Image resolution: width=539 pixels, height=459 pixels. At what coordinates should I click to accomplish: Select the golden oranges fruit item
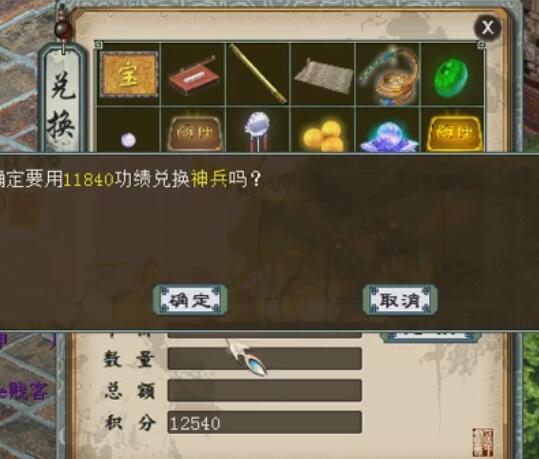322,136
